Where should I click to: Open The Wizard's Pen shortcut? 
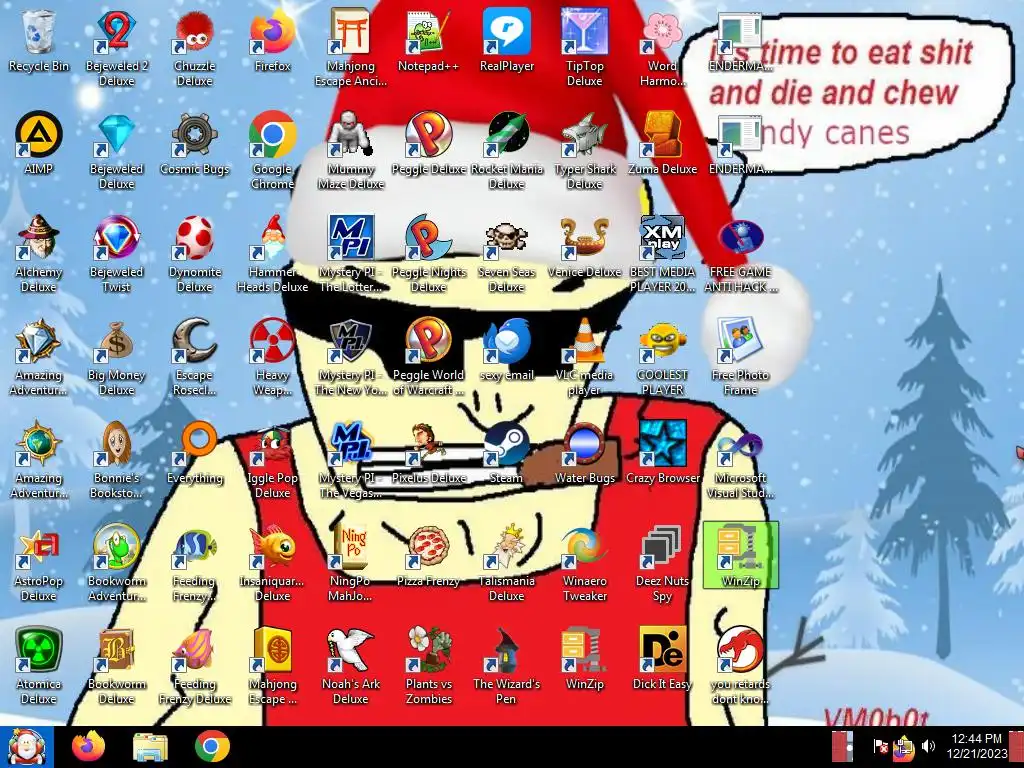pyautogui.click(x=507, y=667)
